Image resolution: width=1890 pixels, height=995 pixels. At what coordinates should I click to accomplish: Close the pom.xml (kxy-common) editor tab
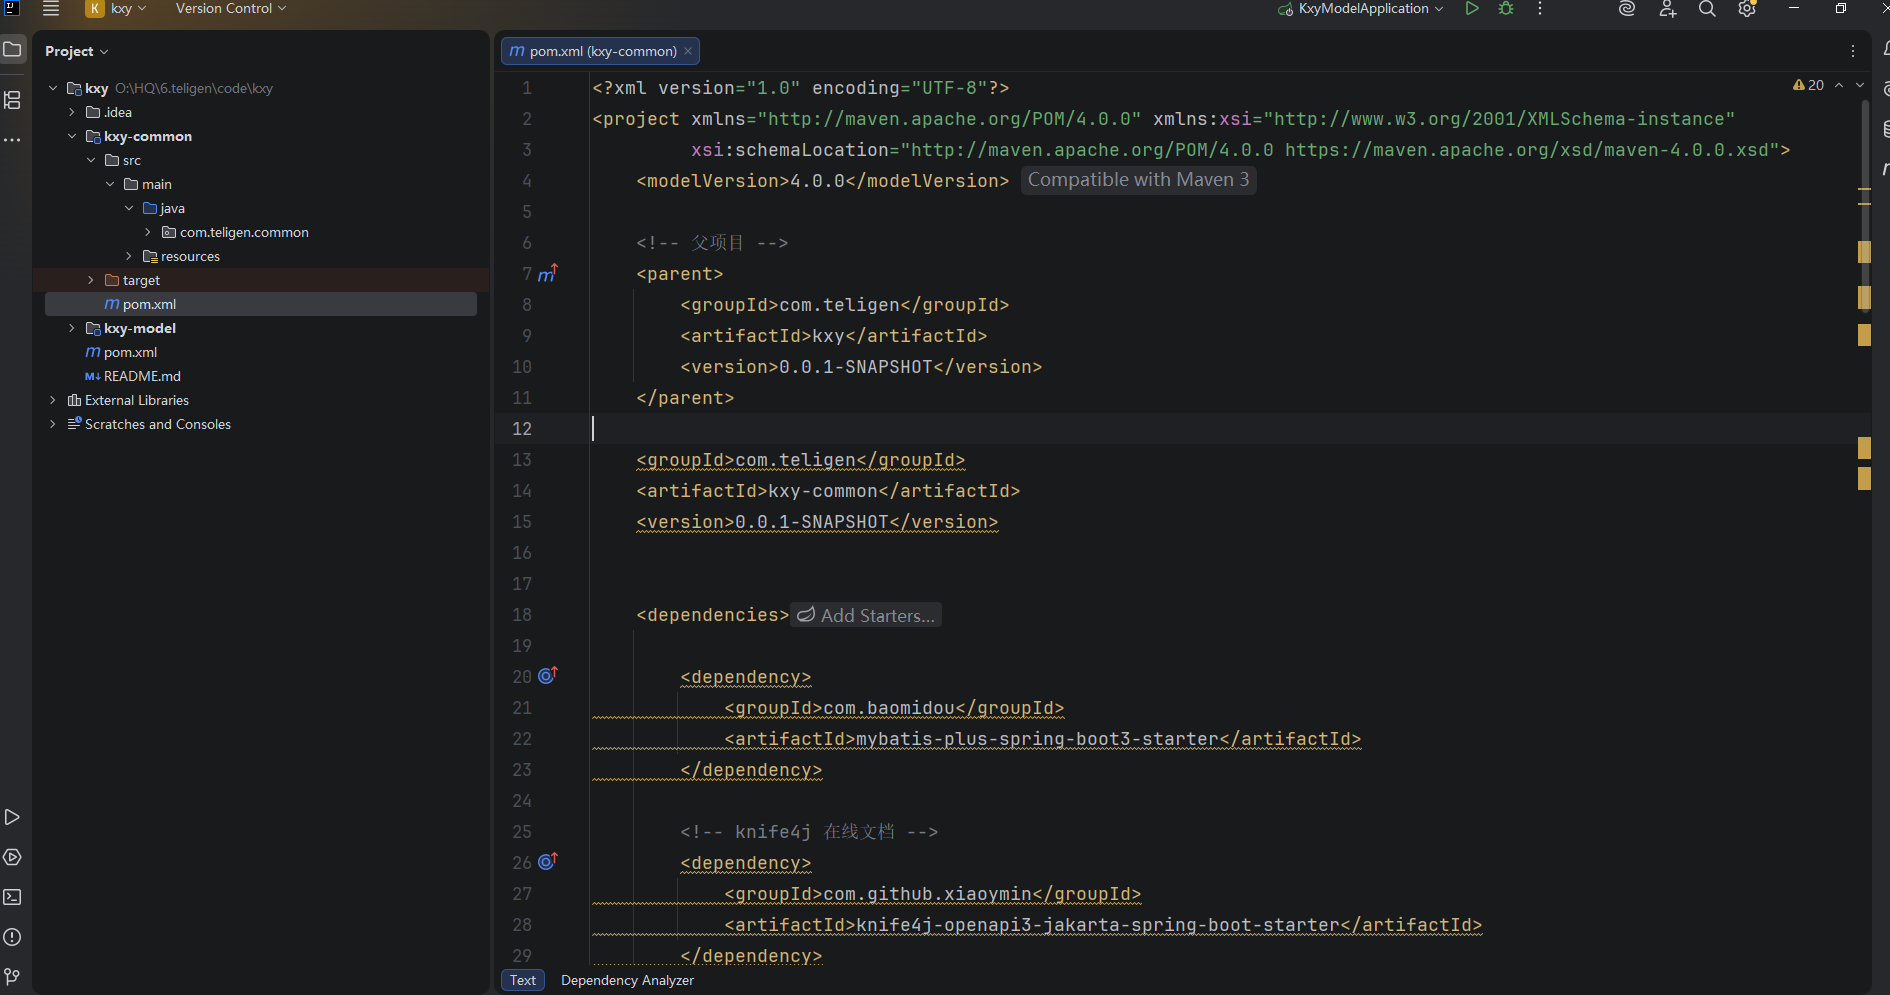pyautogui.click(x=688, y=51)
